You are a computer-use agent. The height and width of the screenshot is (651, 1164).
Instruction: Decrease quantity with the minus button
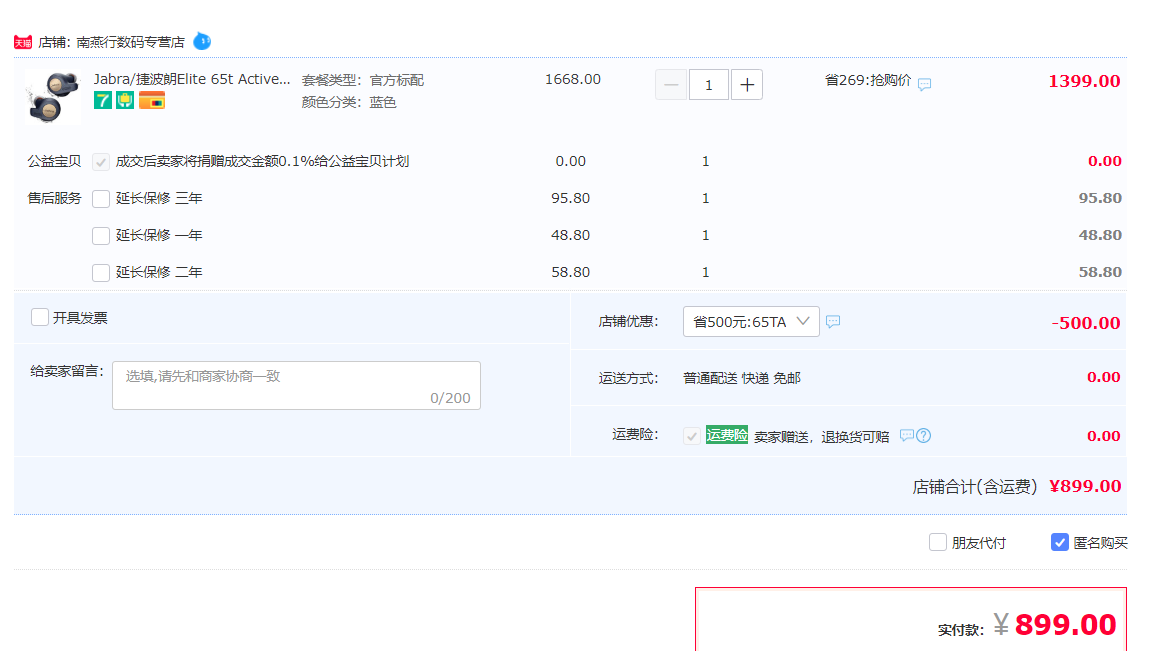[670, 85]
